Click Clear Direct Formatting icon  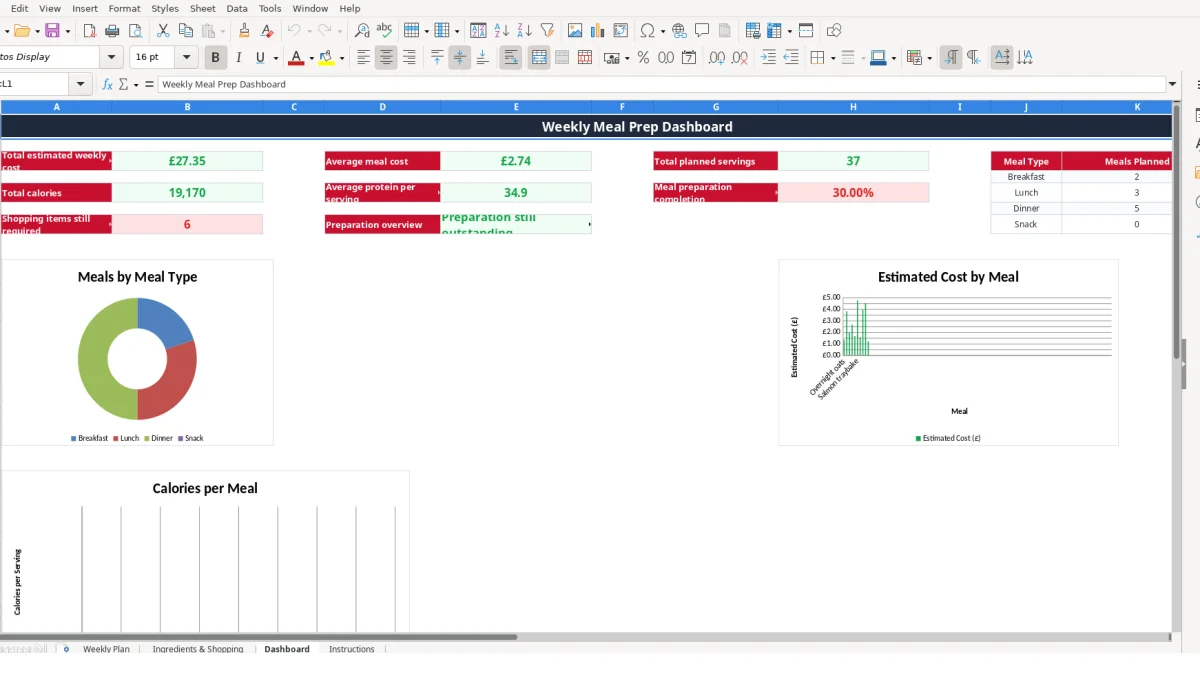point(266,31)
